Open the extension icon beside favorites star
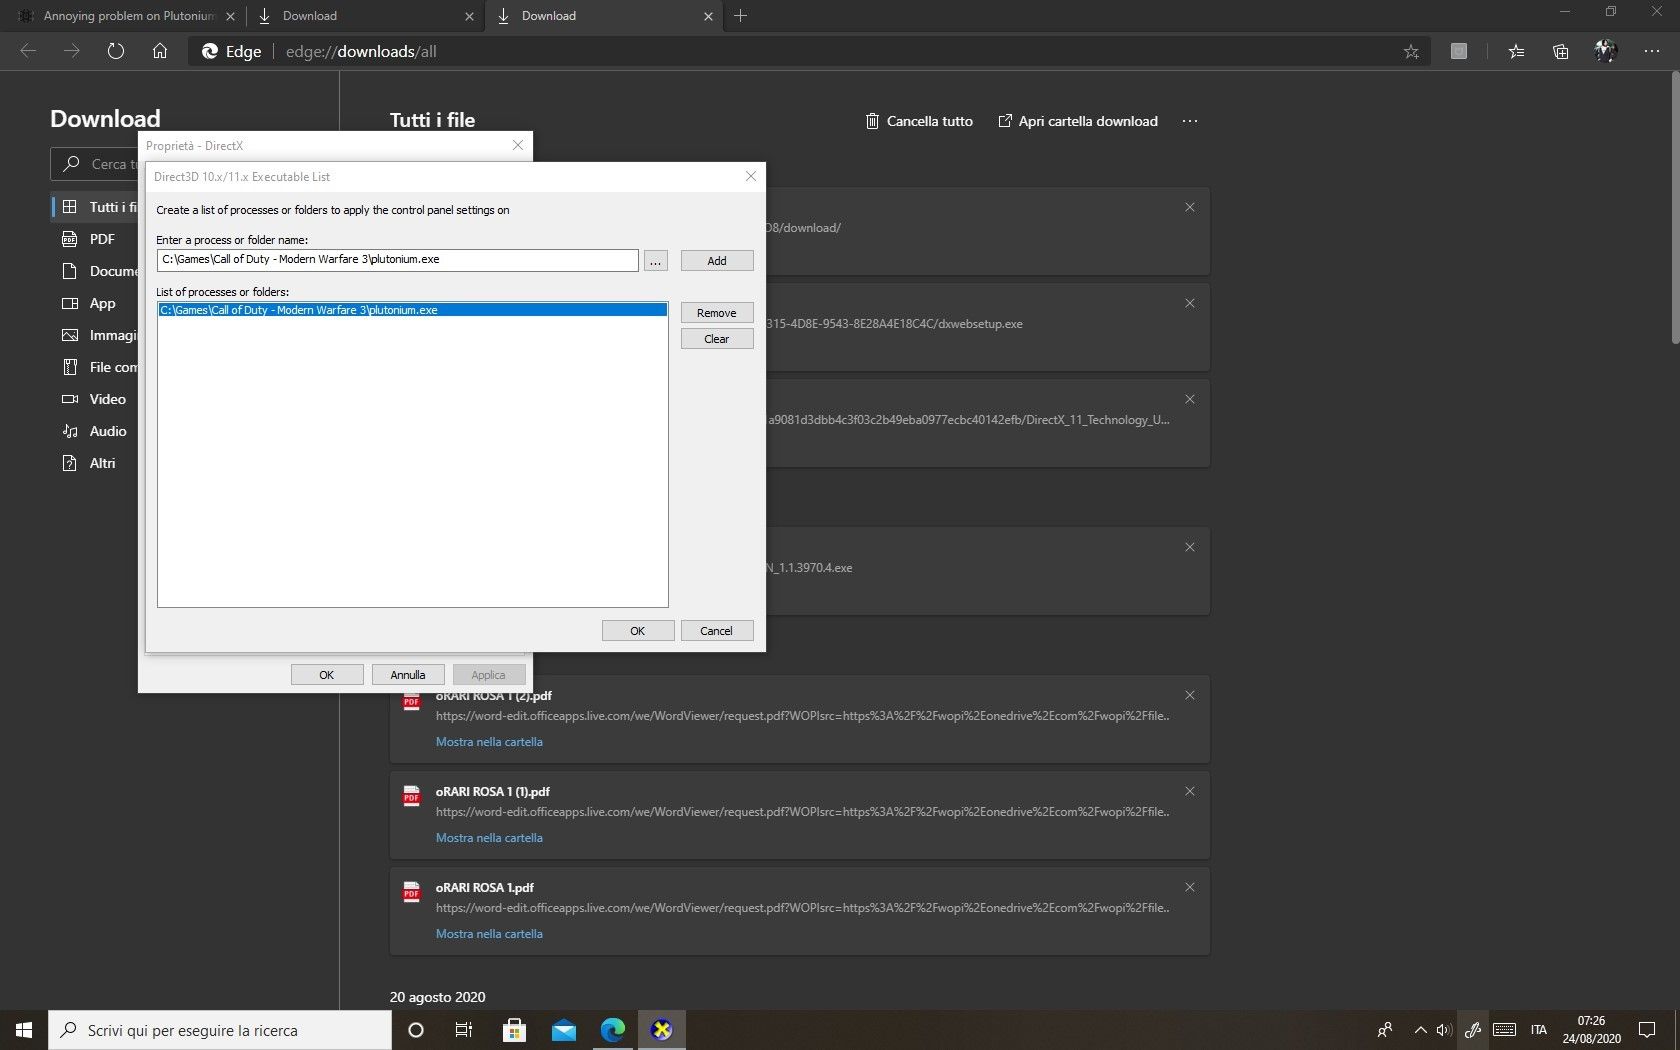The height and width of the screenshot is (1050, 1680). (1459, 51)
